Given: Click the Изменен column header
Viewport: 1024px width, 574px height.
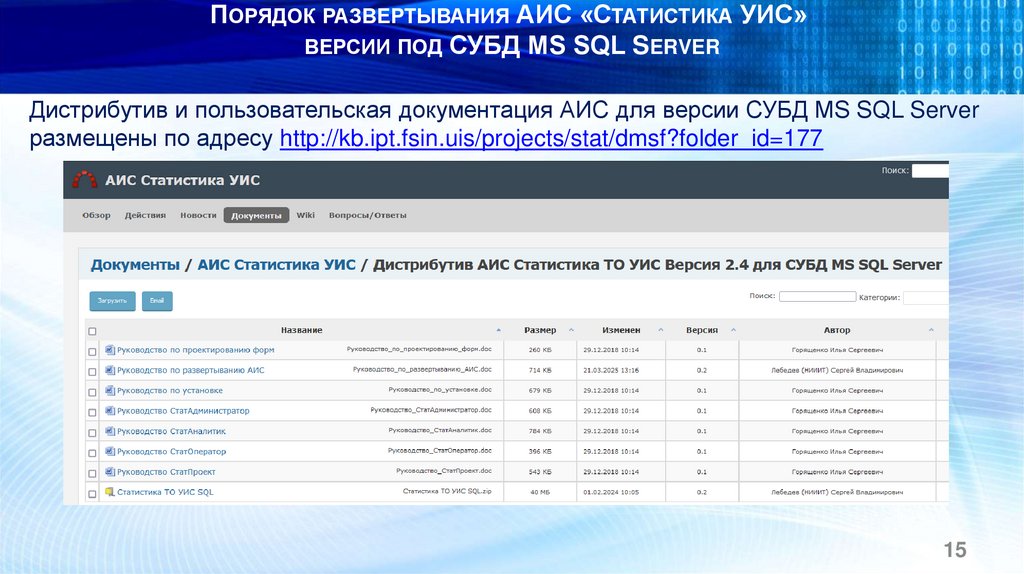Looking at the screenshot, I should (621, 330).
